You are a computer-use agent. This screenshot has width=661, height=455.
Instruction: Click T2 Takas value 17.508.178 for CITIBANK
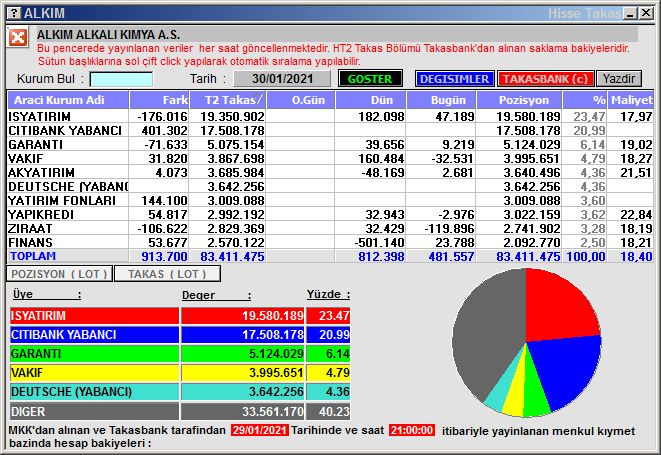(x=232, y=131)
